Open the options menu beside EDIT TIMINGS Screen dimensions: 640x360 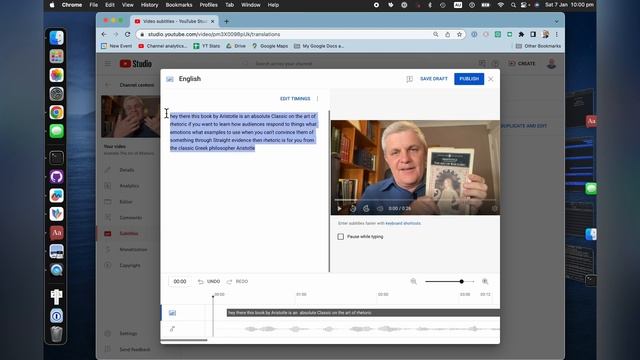click(317, 99)
